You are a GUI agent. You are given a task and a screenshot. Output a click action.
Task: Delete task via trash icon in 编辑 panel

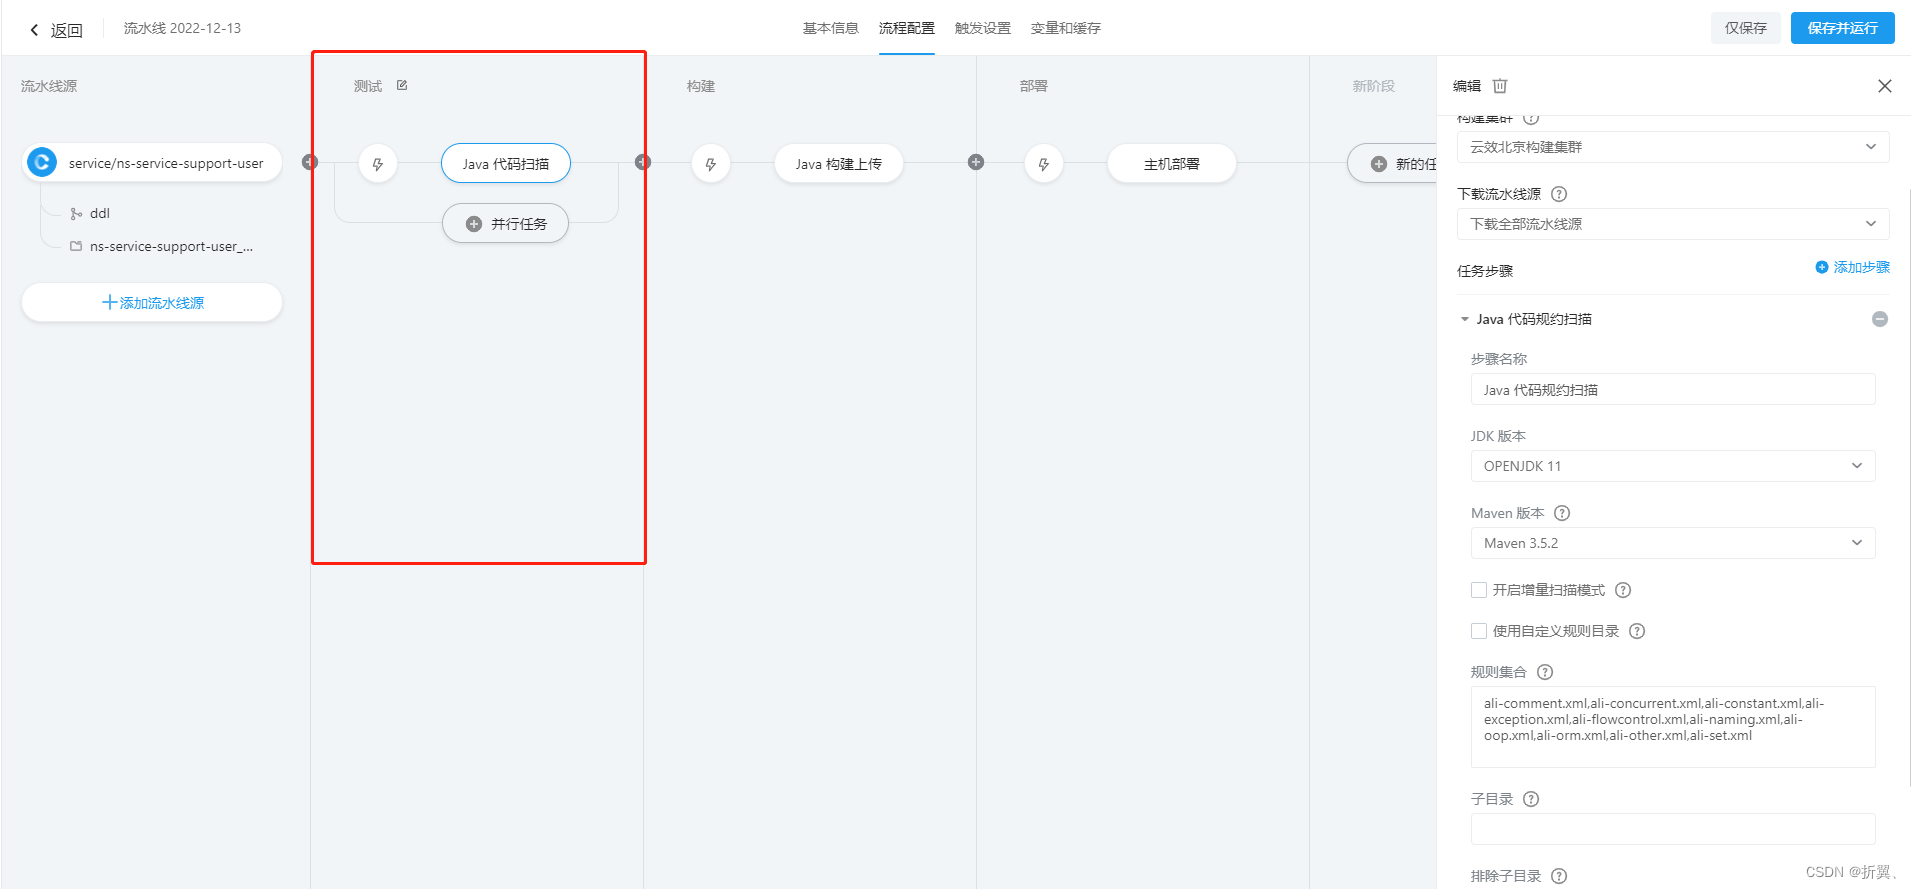[x=1500, y=86]
